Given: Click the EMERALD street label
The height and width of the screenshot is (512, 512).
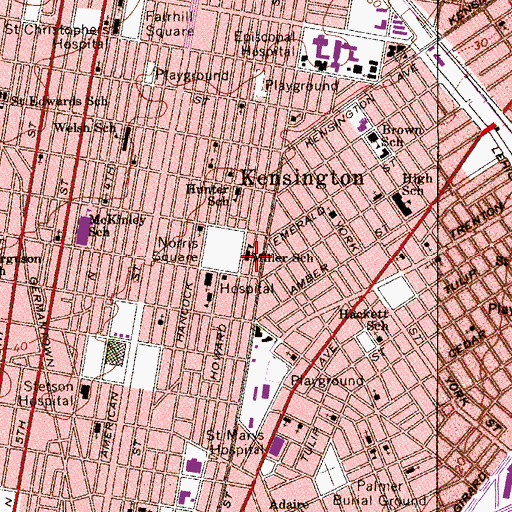Looking at the screenshot, I should [299, 225].
